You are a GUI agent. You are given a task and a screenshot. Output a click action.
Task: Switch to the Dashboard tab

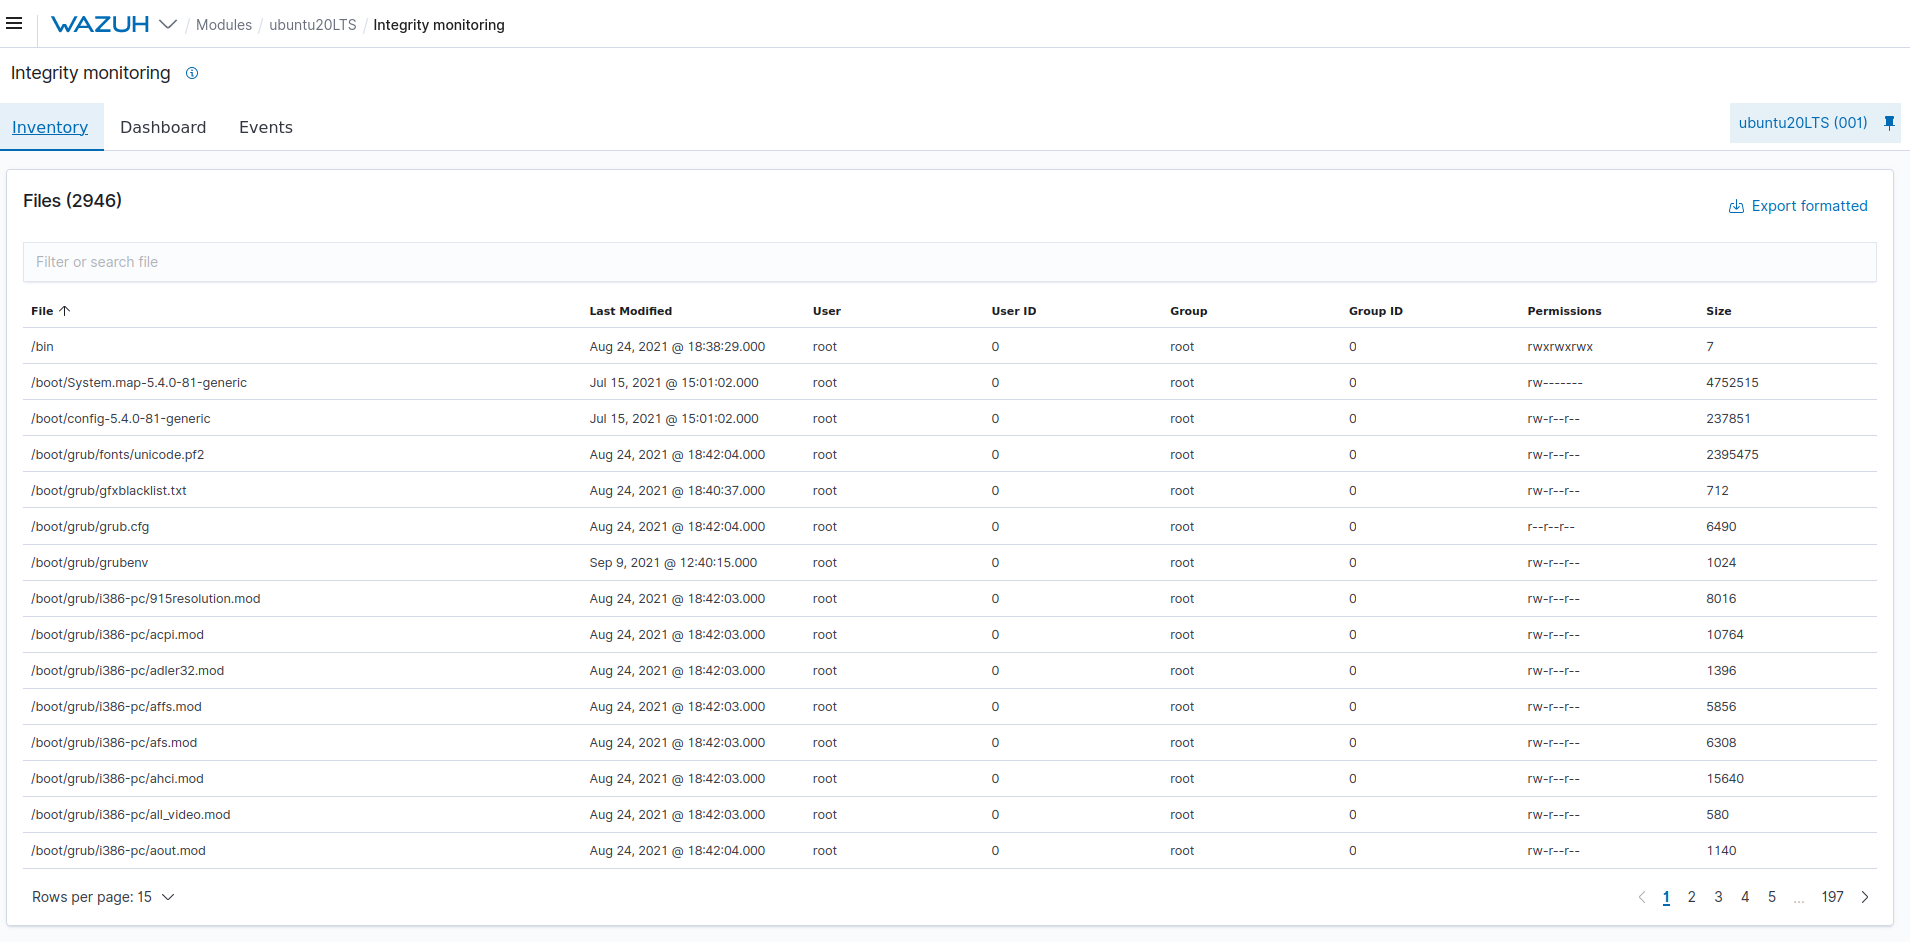163,127
